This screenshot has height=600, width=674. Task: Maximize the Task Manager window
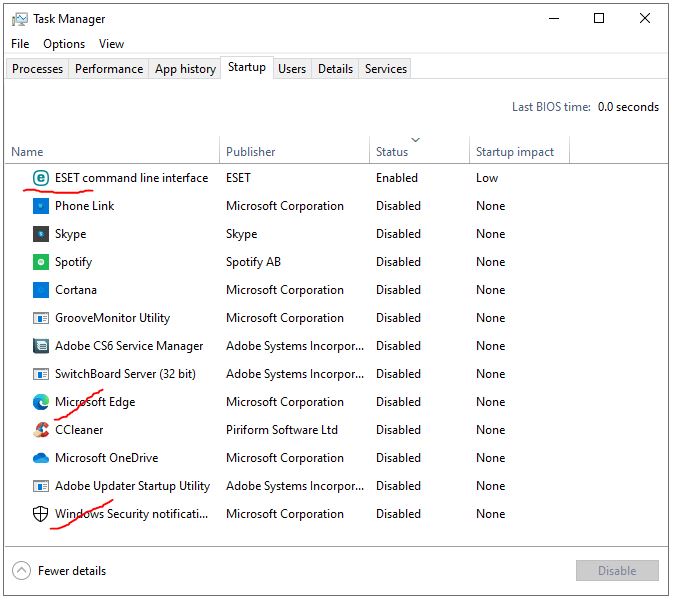point(599,18)
